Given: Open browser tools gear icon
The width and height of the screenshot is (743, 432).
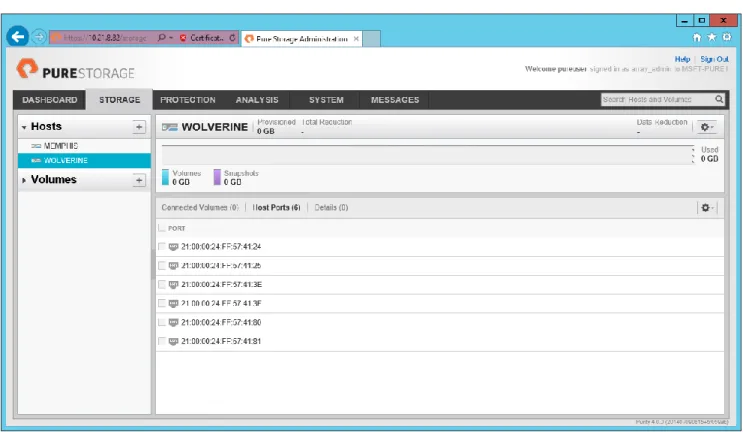Looking at the screenshot, I should coord(727,37).
